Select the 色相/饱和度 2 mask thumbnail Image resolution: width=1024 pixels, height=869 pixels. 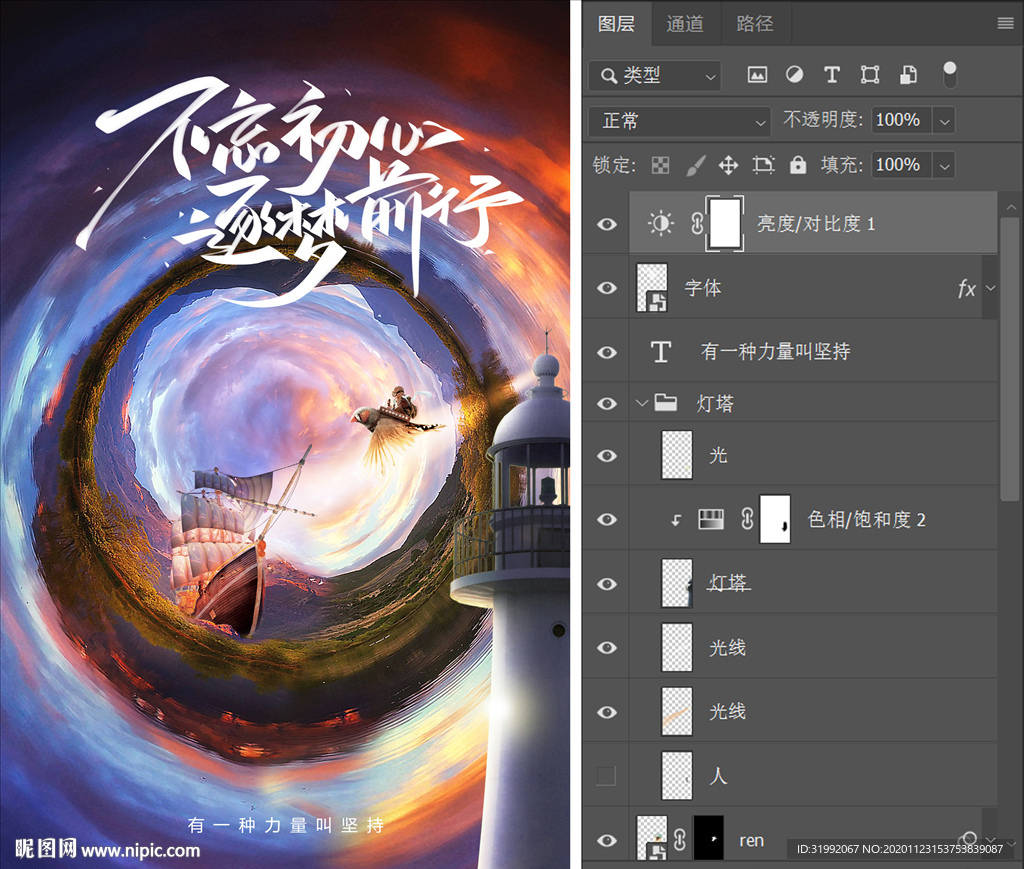(775, 519)
